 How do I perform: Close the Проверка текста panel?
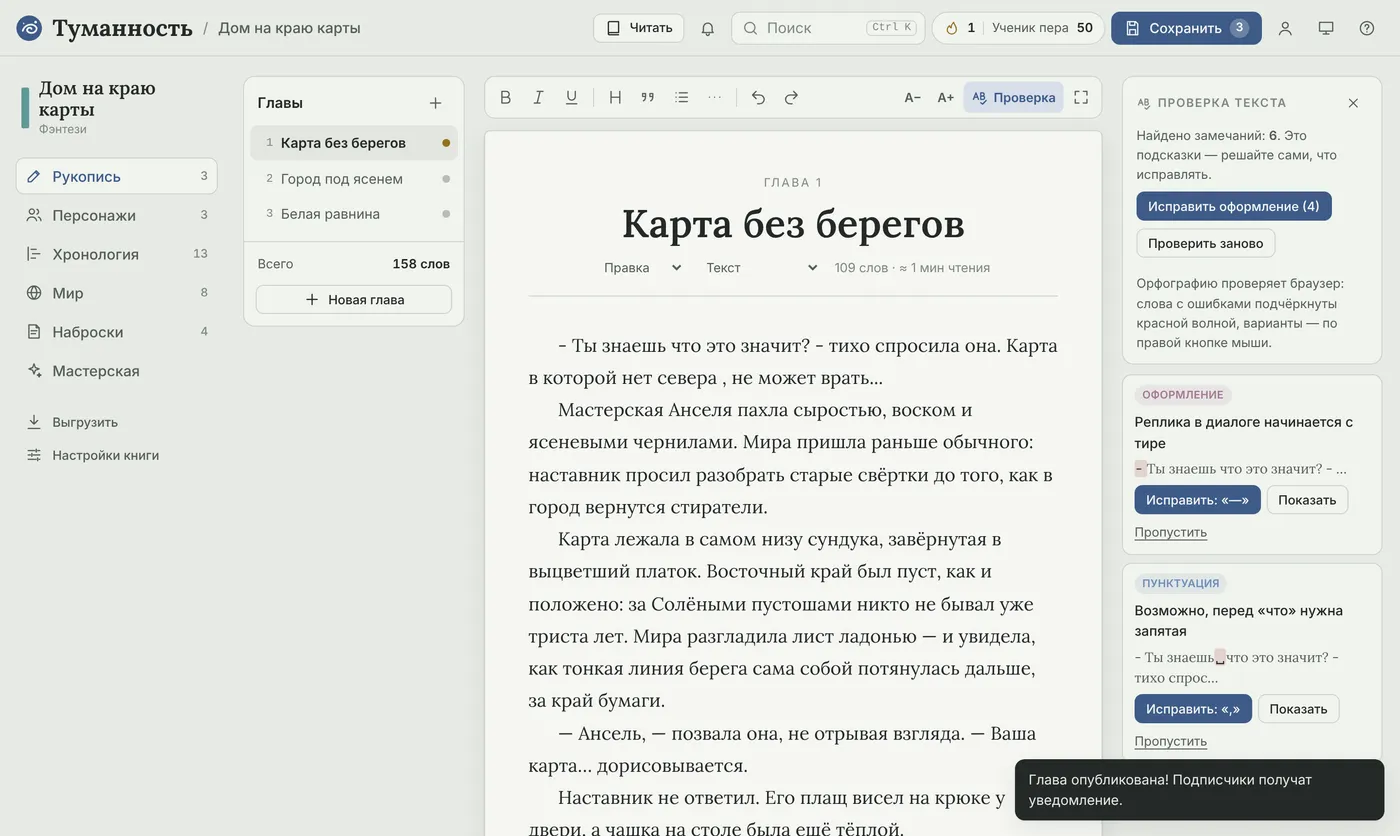(x=1353, y=103)
